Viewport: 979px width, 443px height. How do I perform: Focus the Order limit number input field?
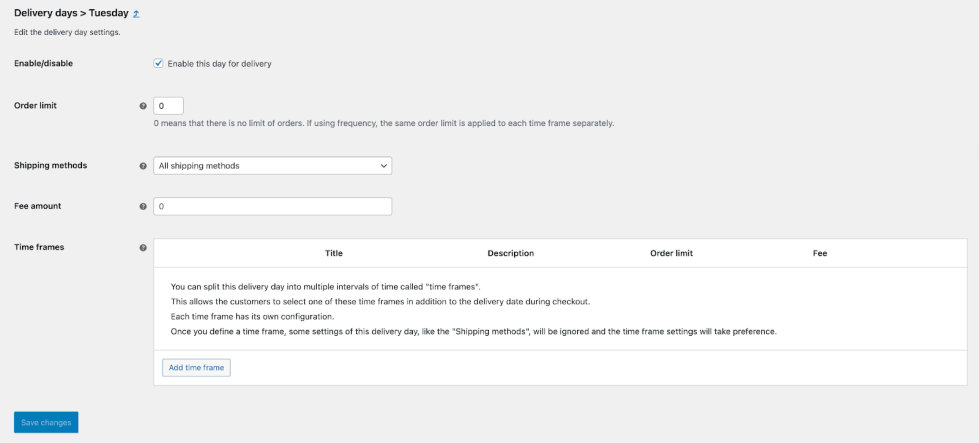point(168,106)
